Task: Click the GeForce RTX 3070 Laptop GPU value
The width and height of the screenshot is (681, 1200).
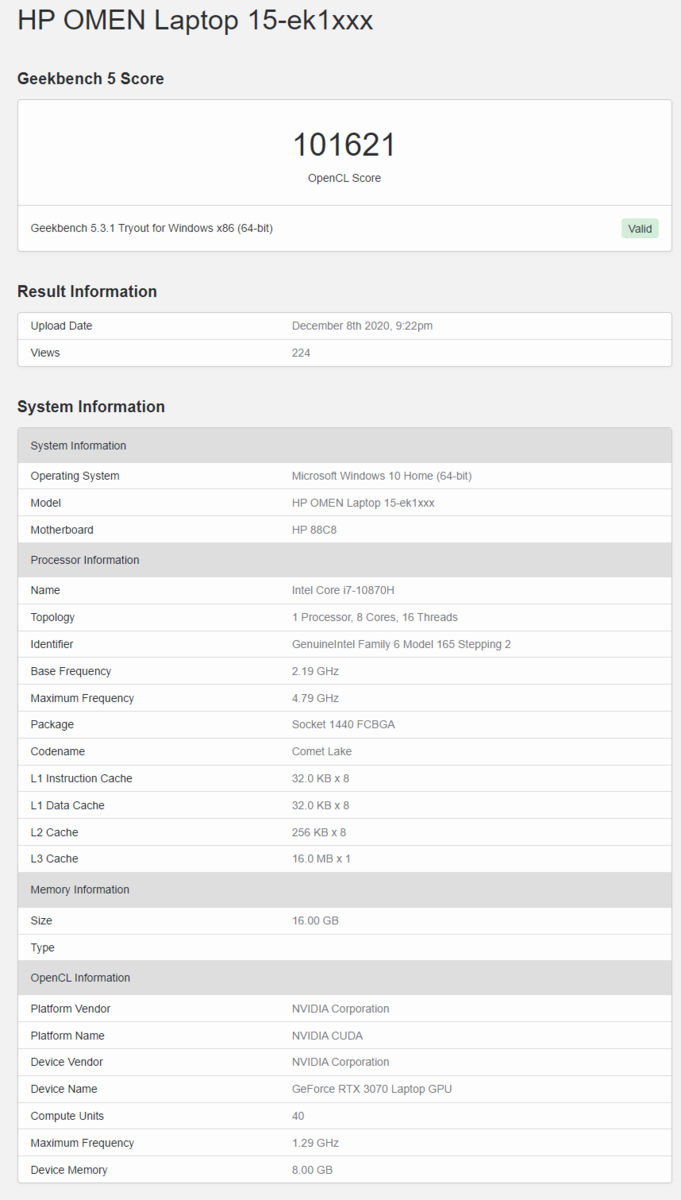Action: (372, 1089)
